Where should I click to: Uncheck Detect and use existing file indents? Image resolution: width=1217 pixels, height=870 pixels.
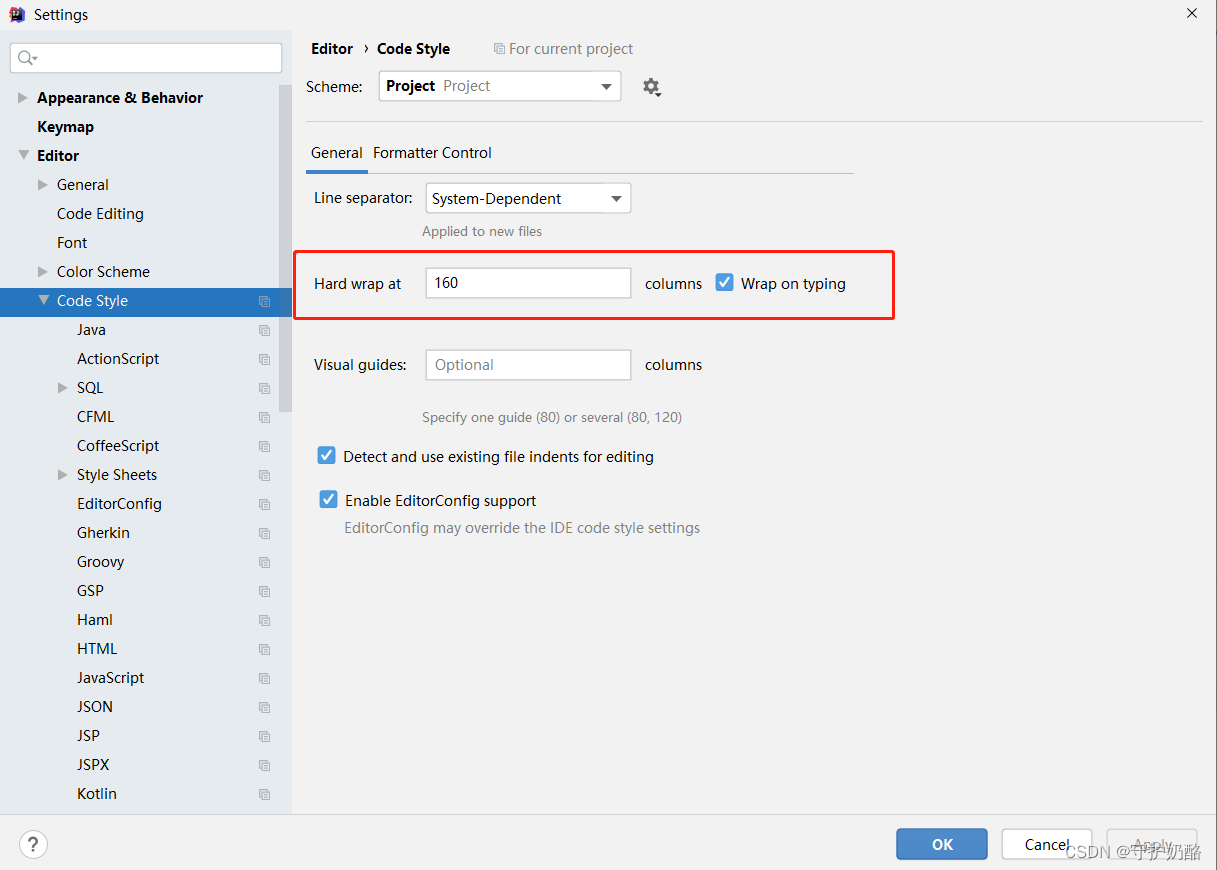[327, 456]
